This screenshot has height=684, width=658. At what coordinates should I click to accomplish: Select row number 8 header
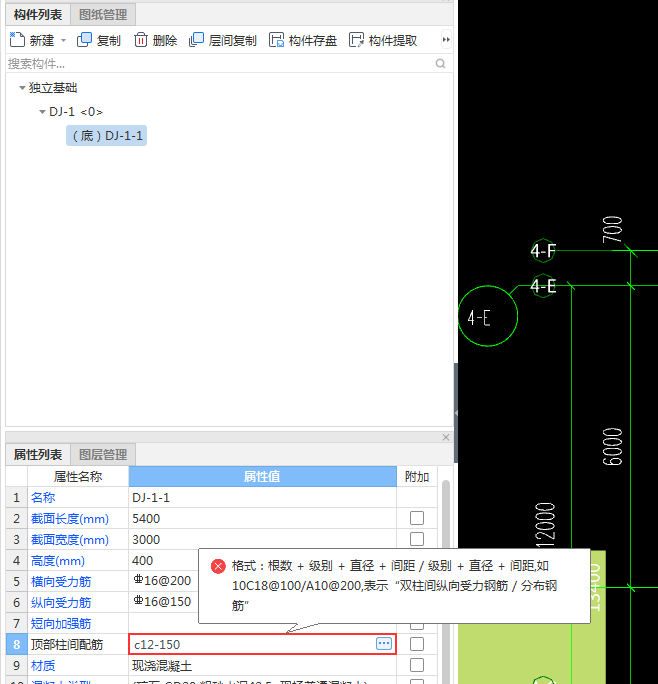[x=17, y=644]
